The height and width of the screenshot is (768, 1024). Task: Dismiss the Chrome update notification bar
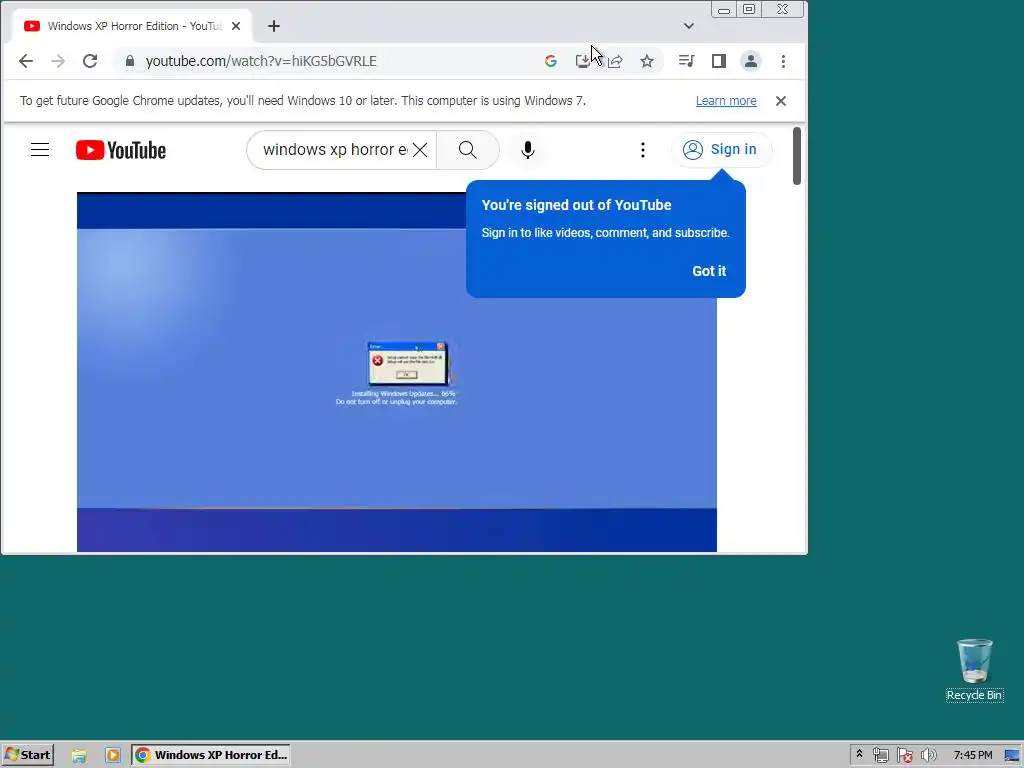(780, 101)
